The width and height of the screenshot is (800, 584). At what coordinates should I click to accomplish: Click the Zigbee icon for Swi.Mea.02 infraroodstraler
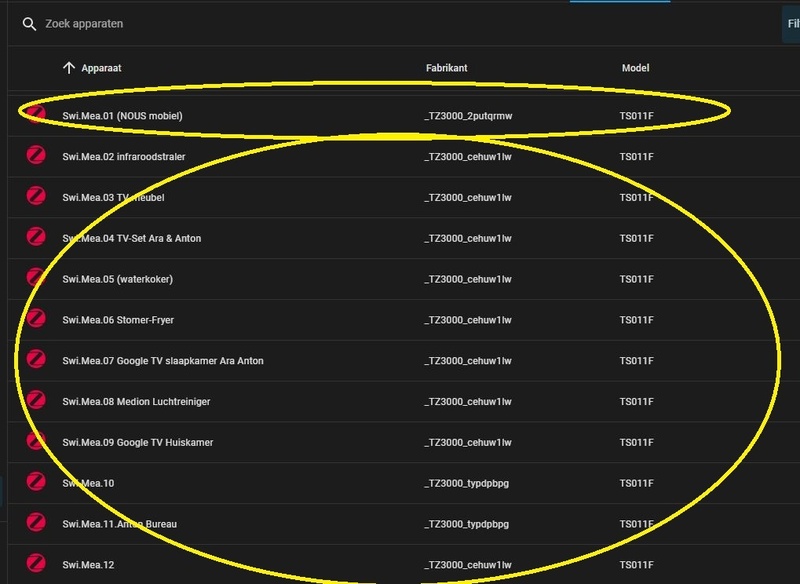[x=36, y=156]
